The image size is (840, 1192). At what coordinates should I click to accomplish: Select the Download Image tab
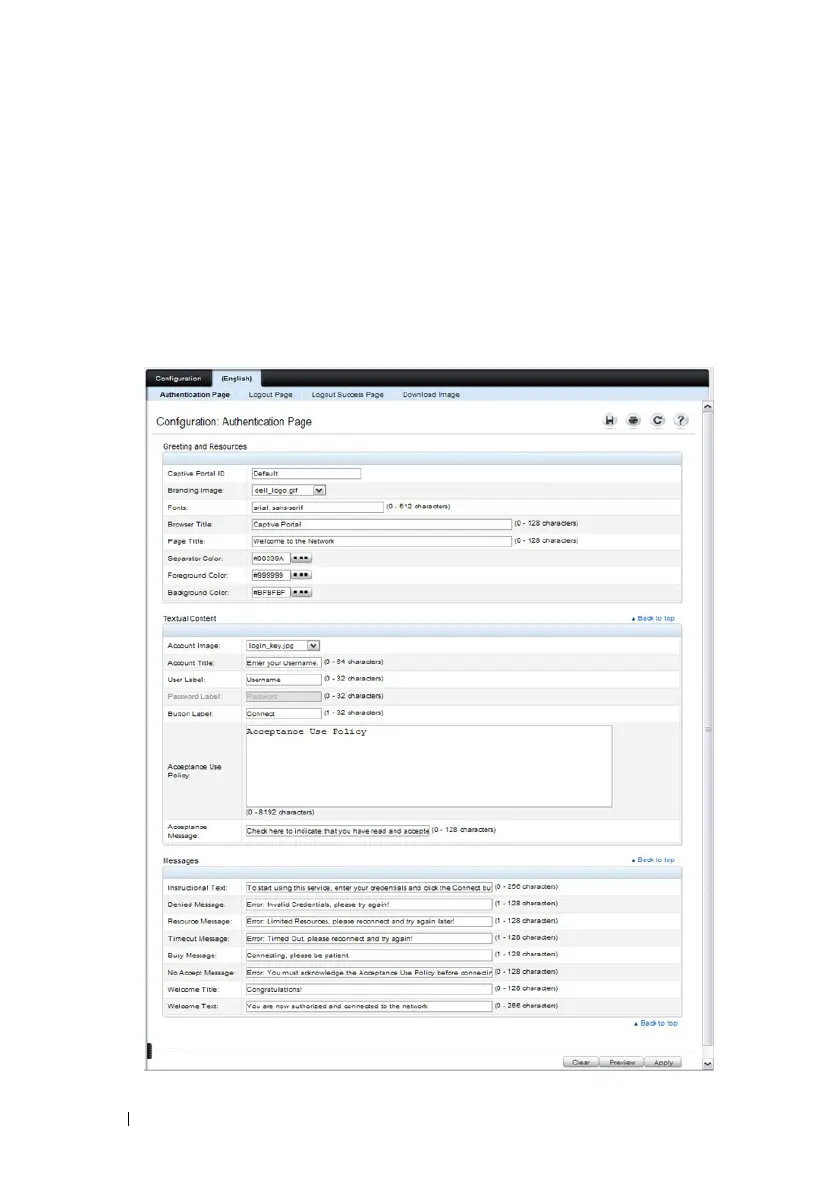(431, 395)
